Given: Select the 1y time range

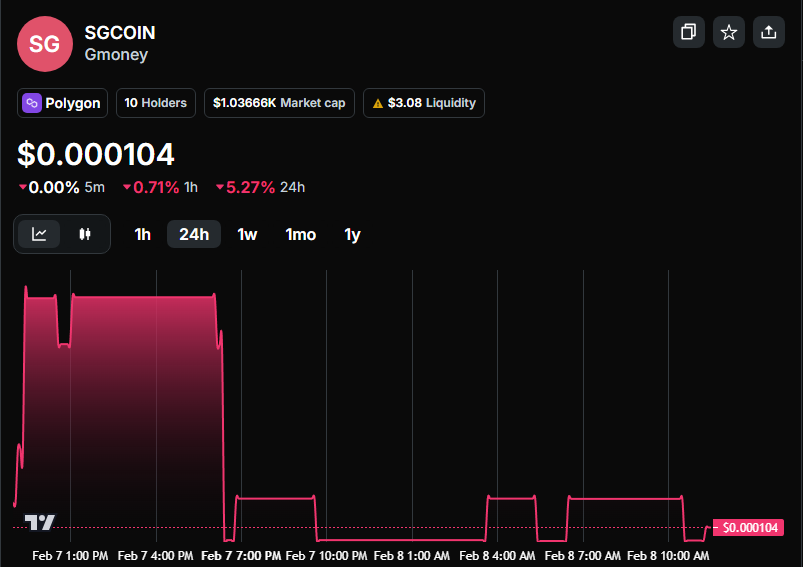Looking at the screenshot, I should coord(352,235).
